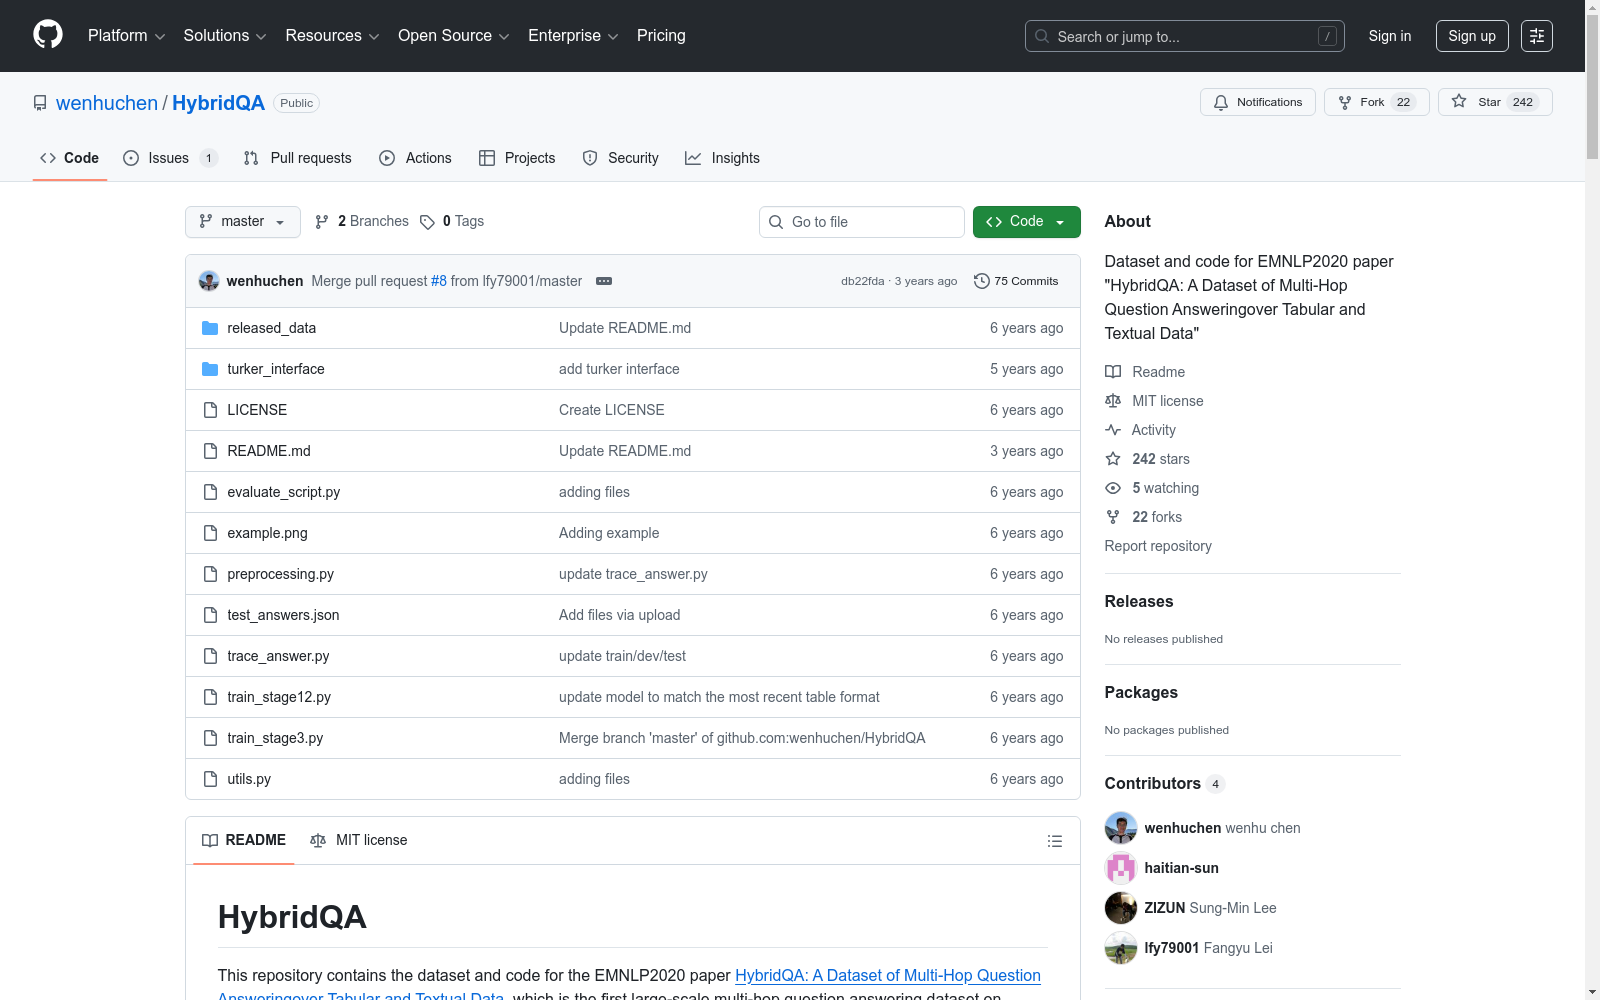The width and height of the screenshot is (1600, 1000).
Task: Click the branches icon next to 2 Branches
Action: click(322, 222)
